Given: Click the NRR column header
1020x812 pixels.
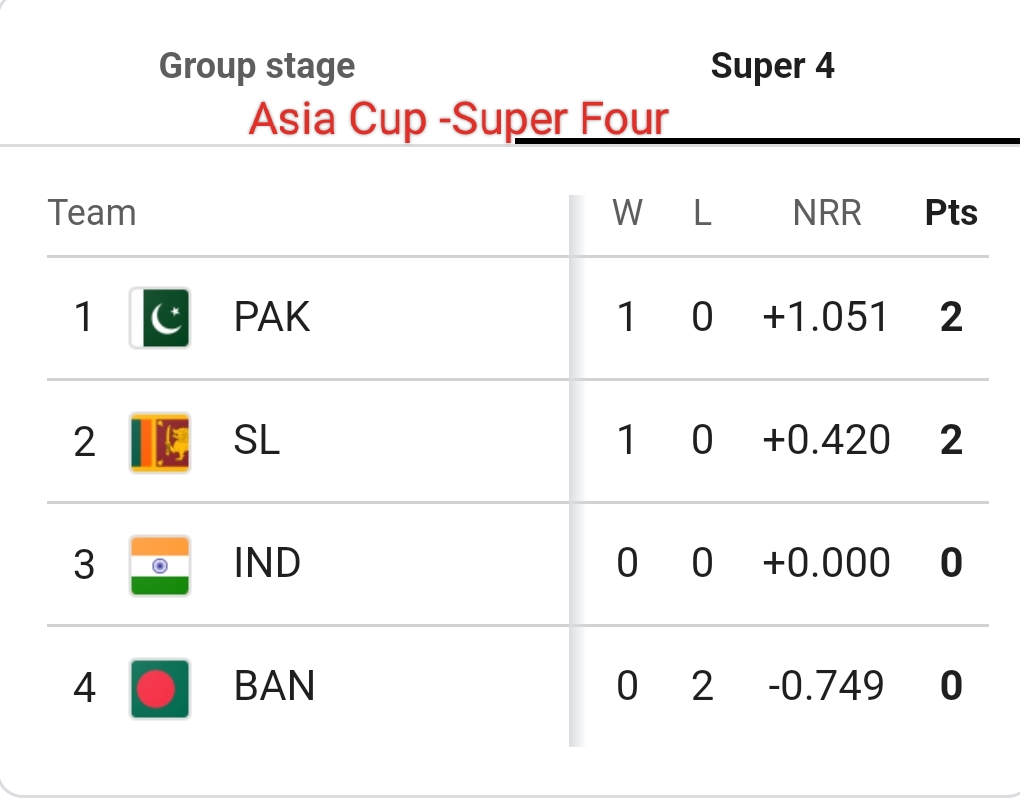Looking at the screenshot, I should [827, 213].
